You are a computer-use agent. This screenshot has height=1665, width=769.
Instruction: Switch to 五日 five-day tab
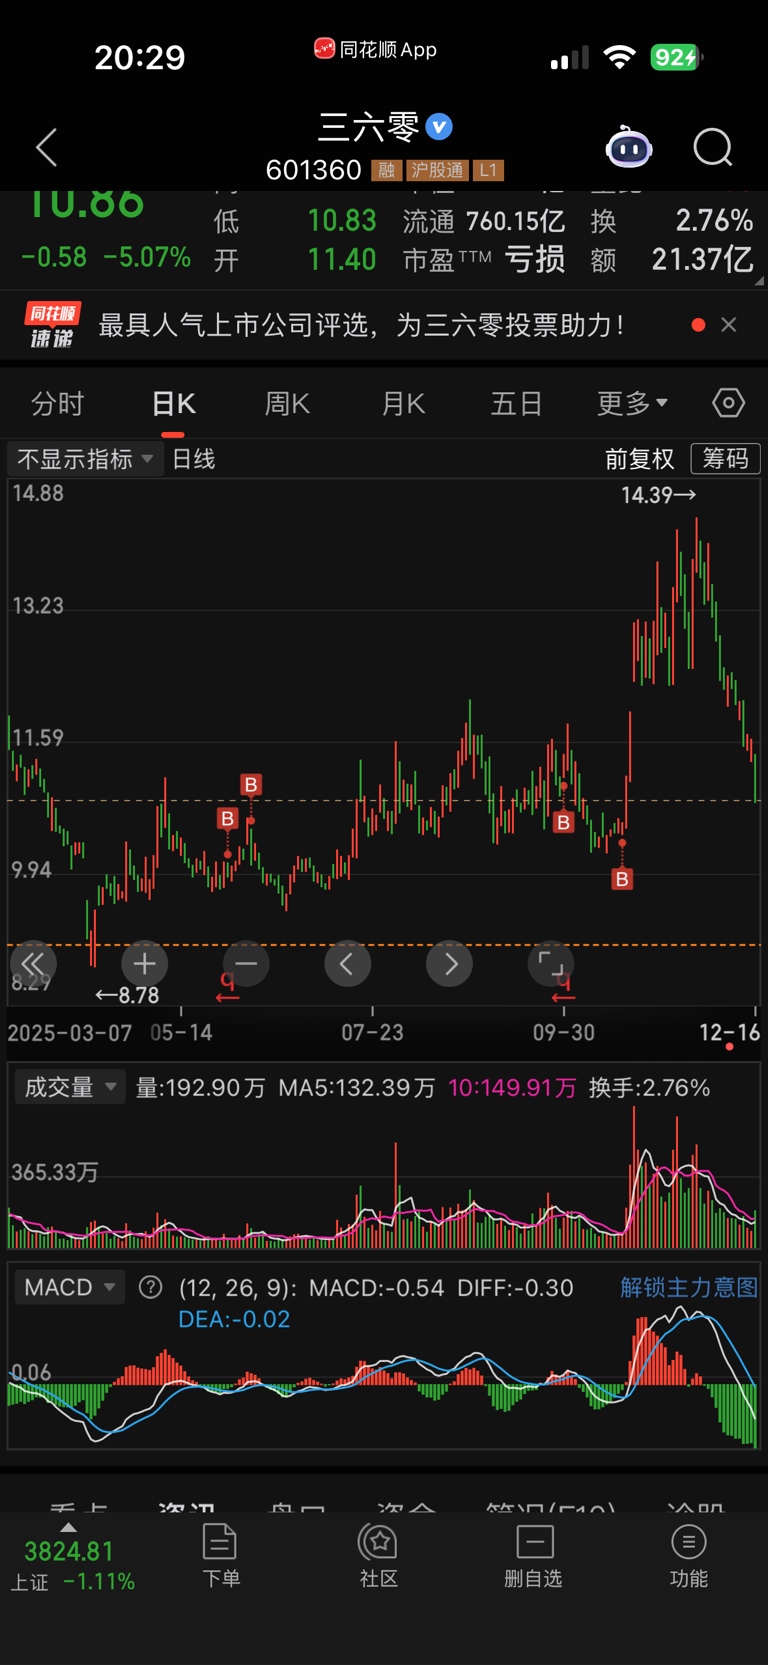click(516, 404)
